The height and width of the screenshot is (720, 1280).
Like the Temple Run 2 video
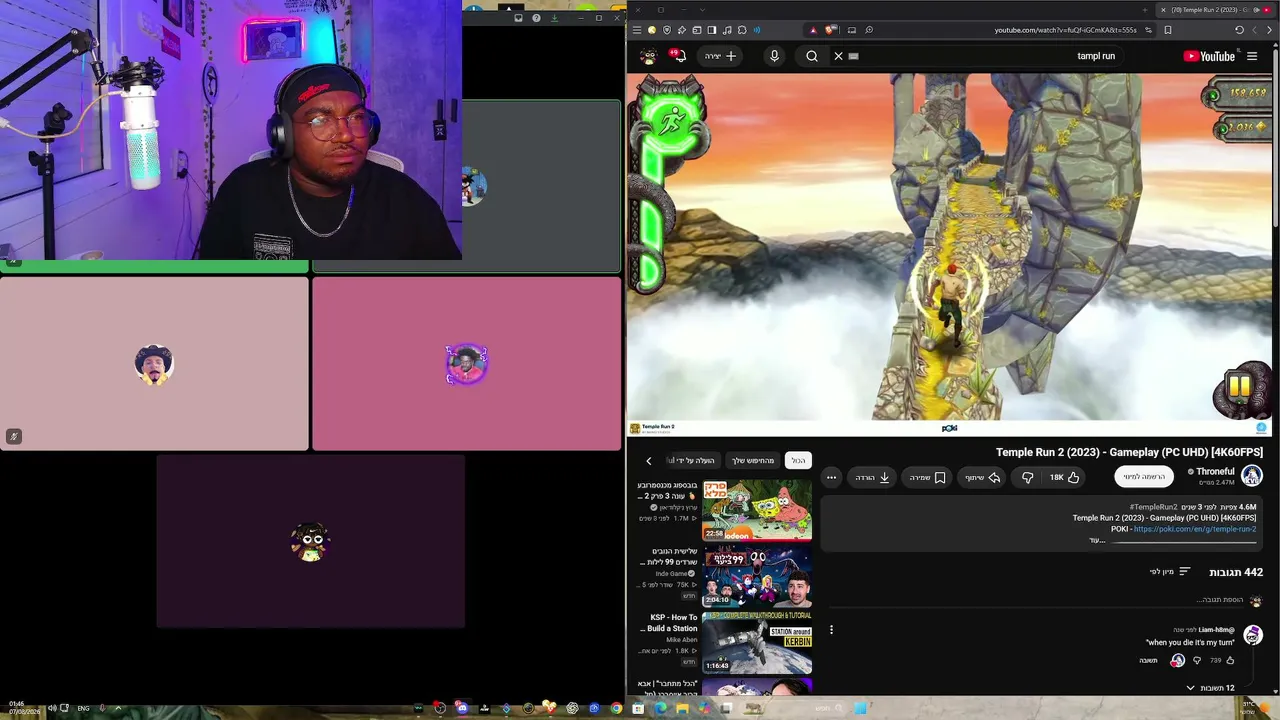tap(1064, 477)
